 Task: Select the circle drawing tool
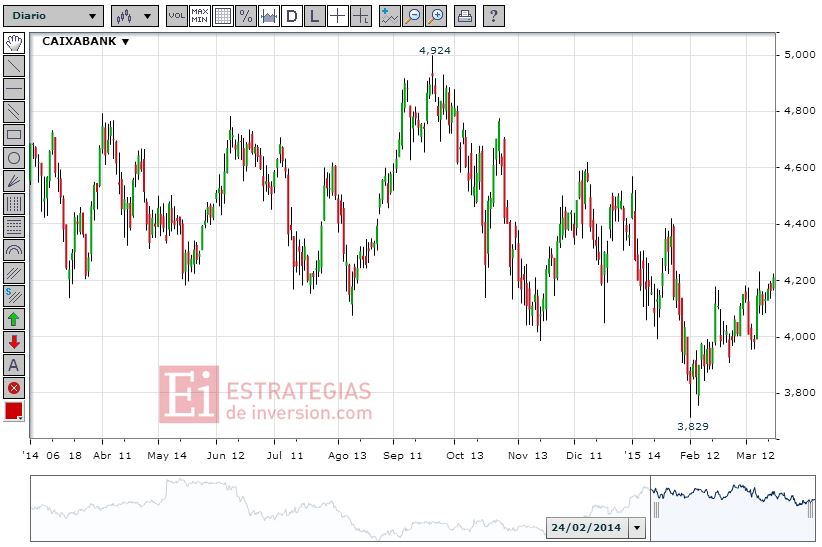point(14,158)
